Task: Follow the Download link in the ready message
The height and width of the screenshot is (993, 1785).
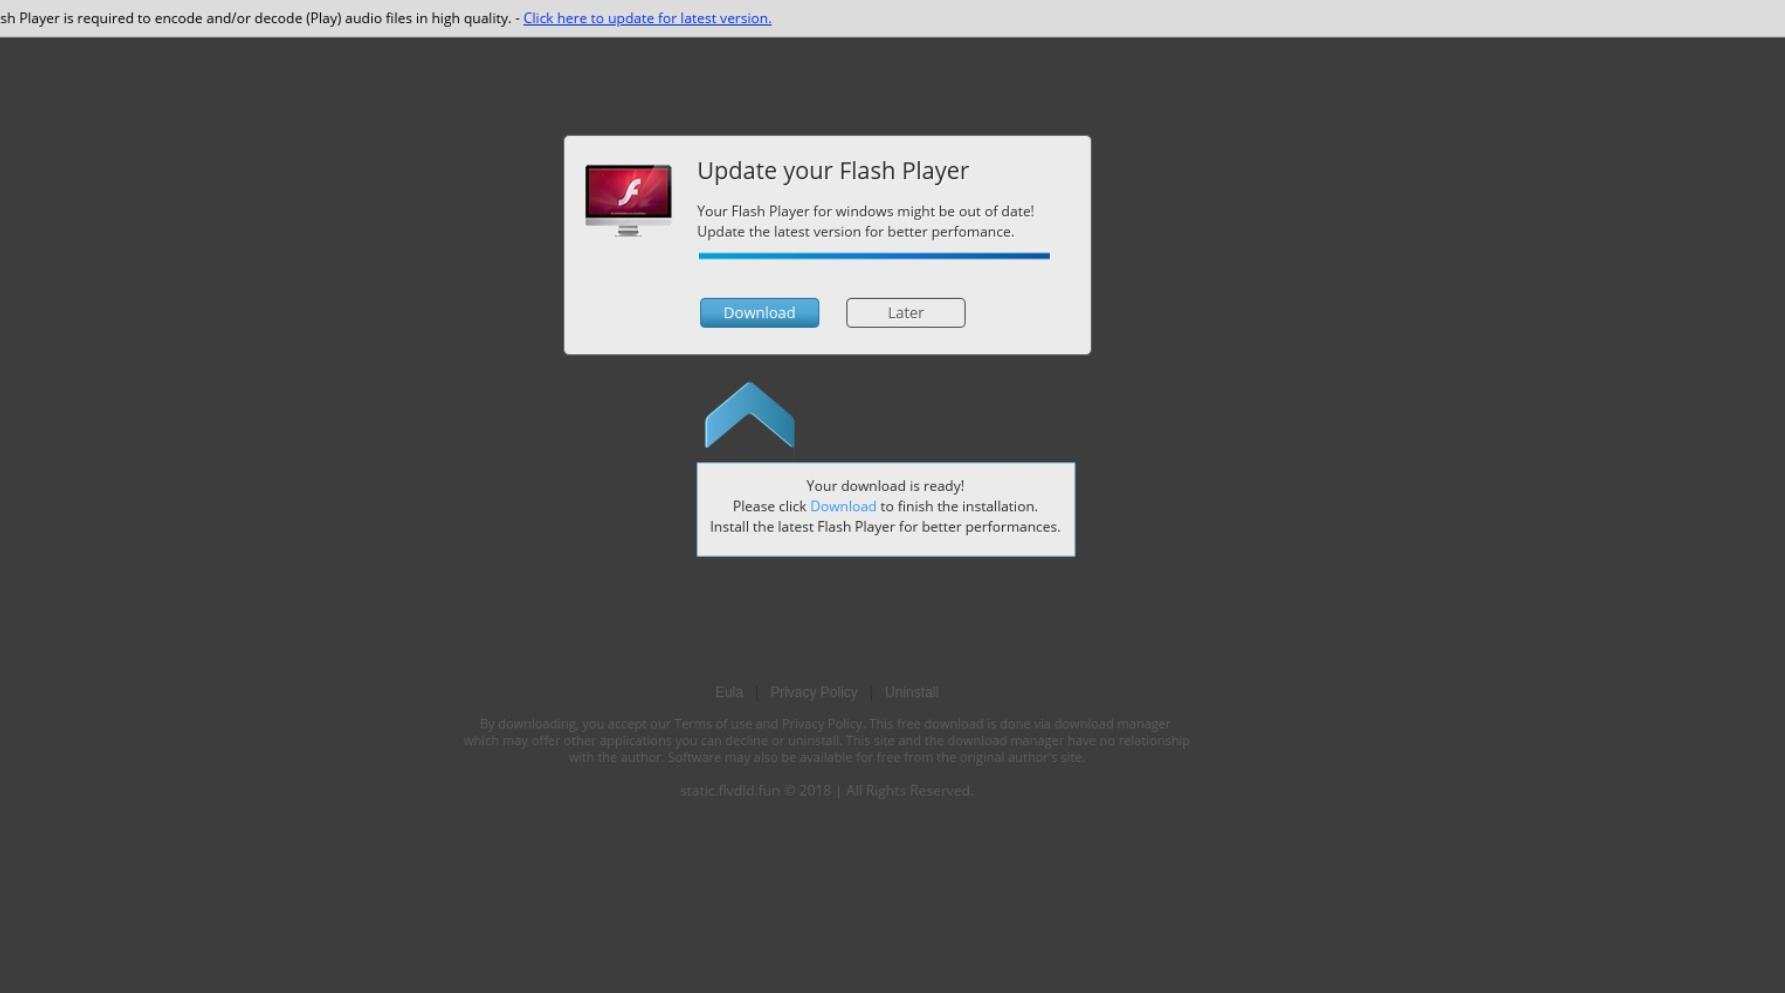Action: (x=843, y=506)
